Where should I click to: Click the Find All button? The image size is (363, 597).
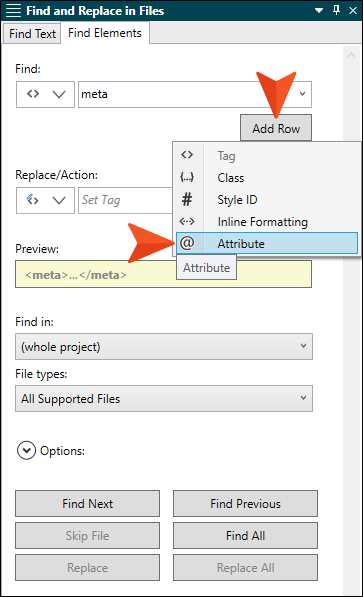tap(245, 536)
